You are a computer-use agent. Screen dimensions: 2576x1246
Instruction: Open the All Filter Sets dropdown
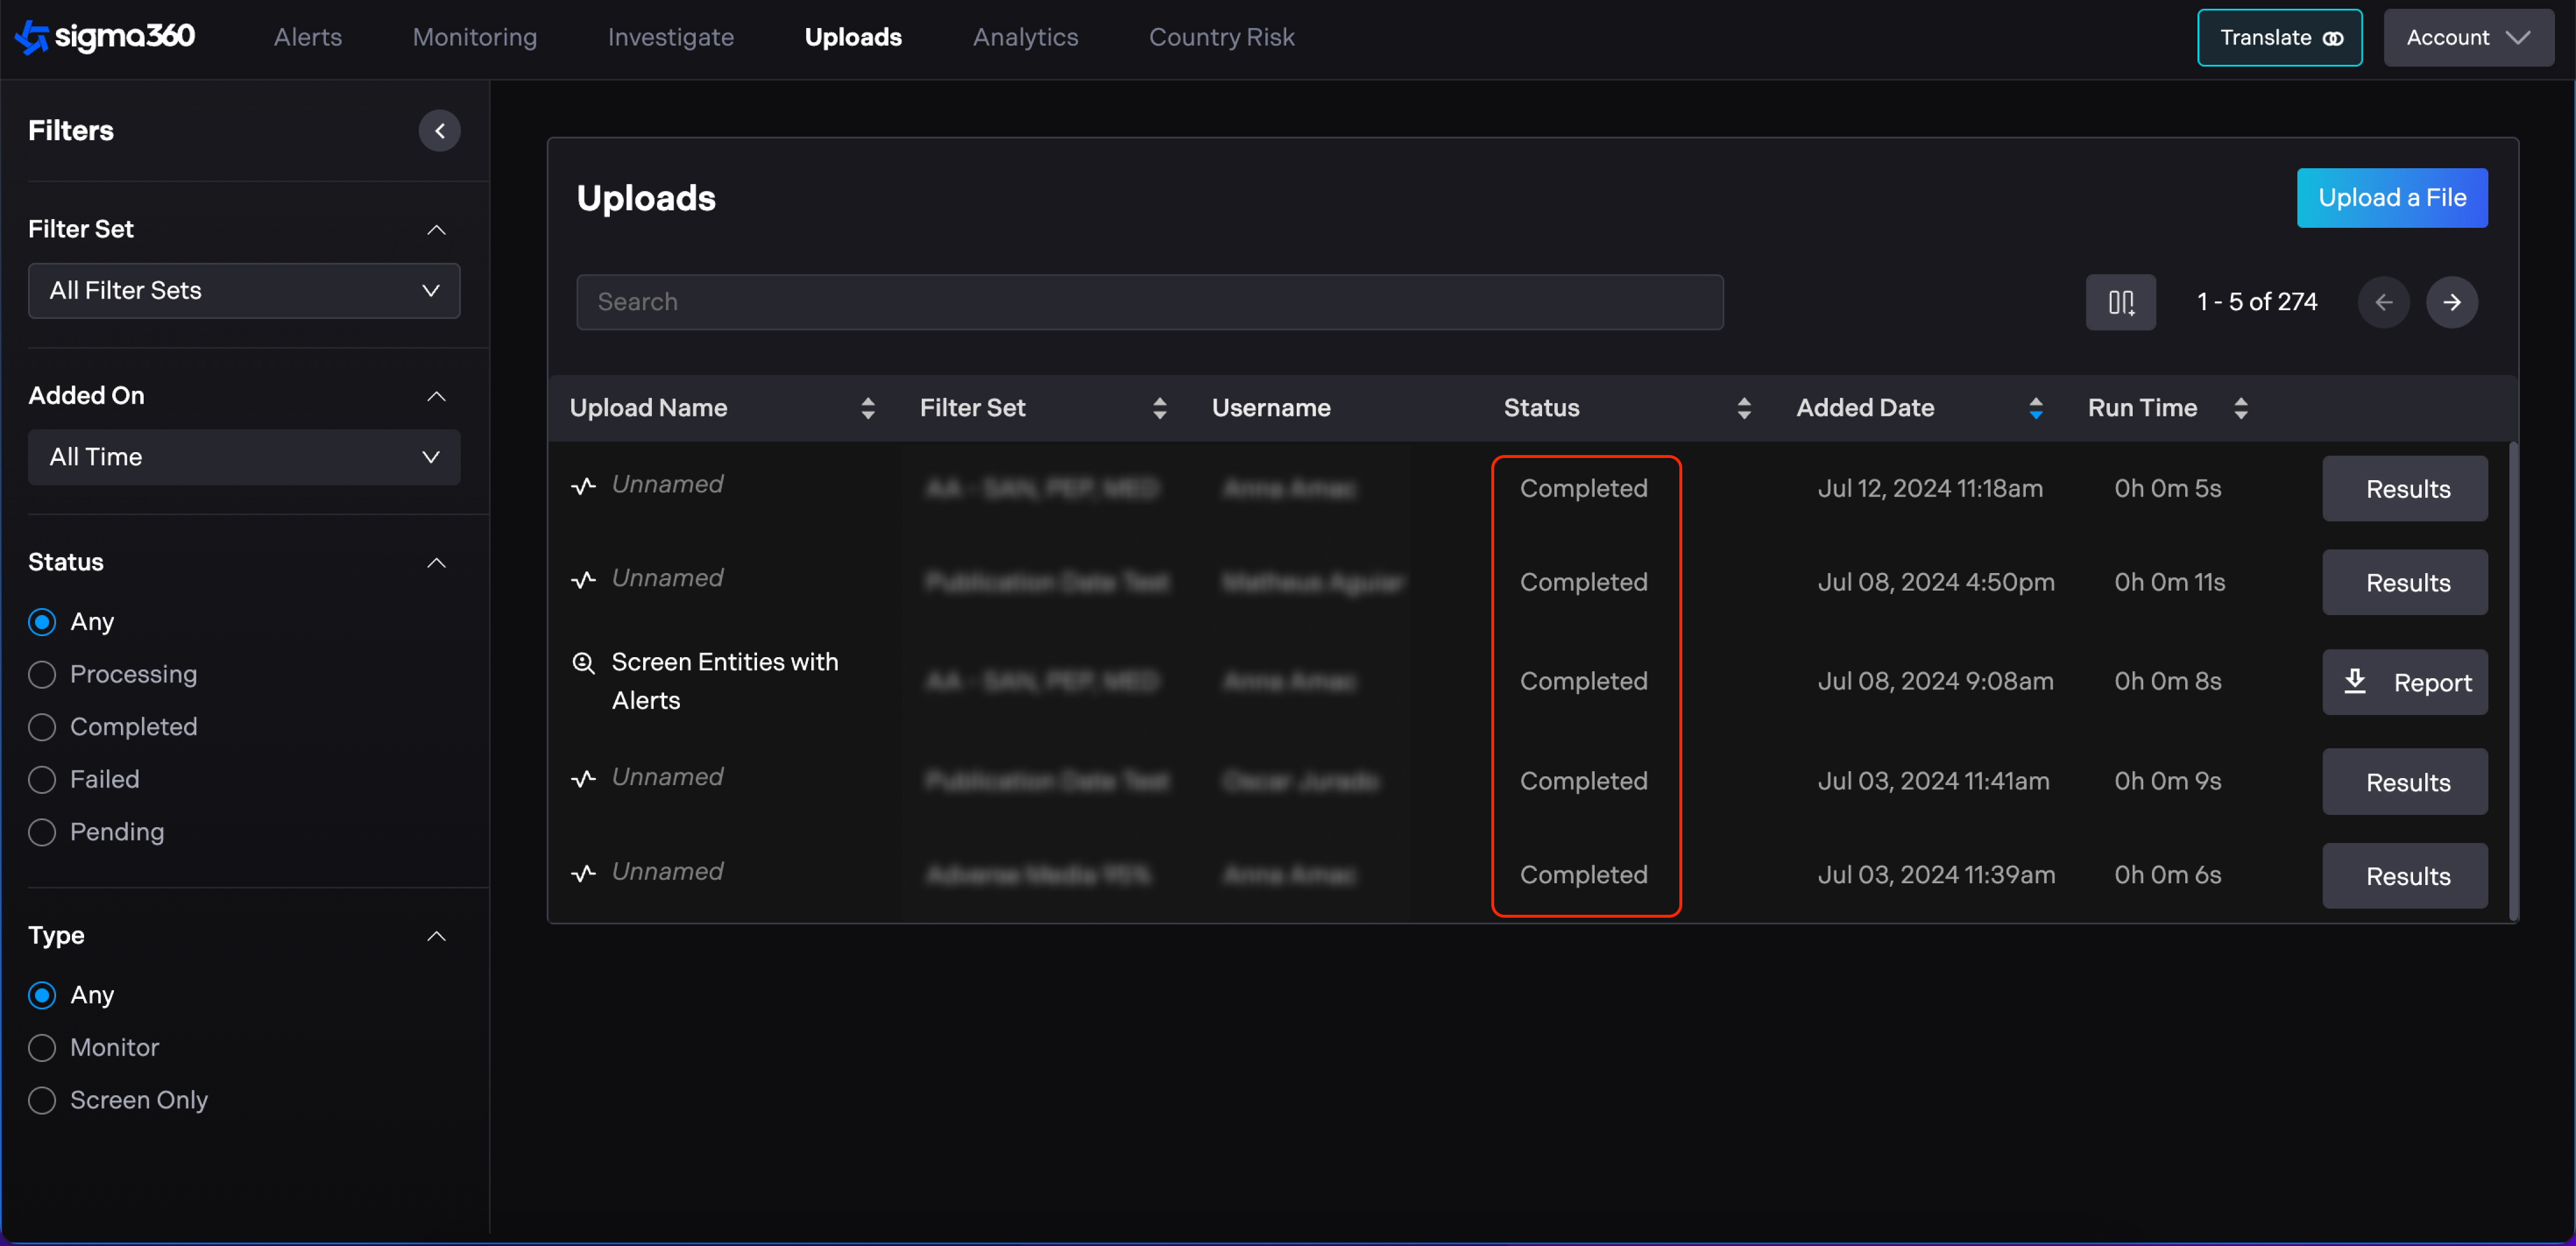click(x=244, y=291)
